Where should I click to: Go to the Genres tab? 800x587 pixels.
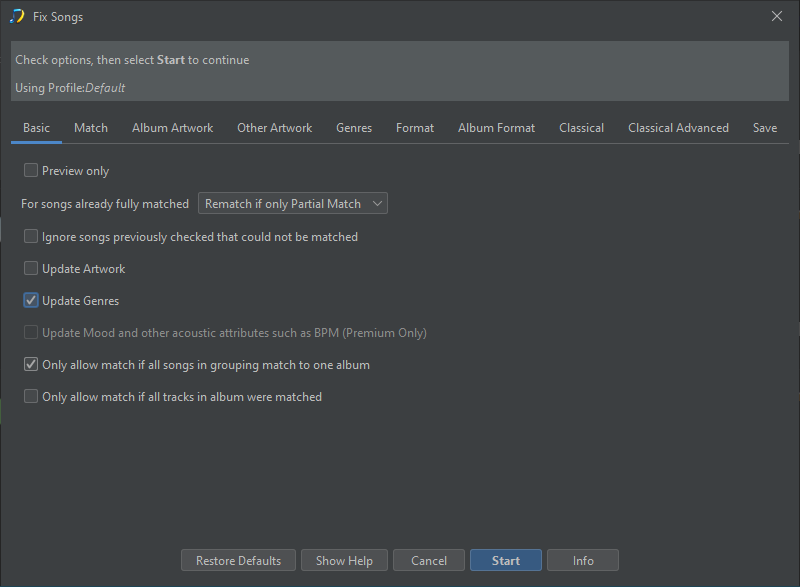point(354,128)
